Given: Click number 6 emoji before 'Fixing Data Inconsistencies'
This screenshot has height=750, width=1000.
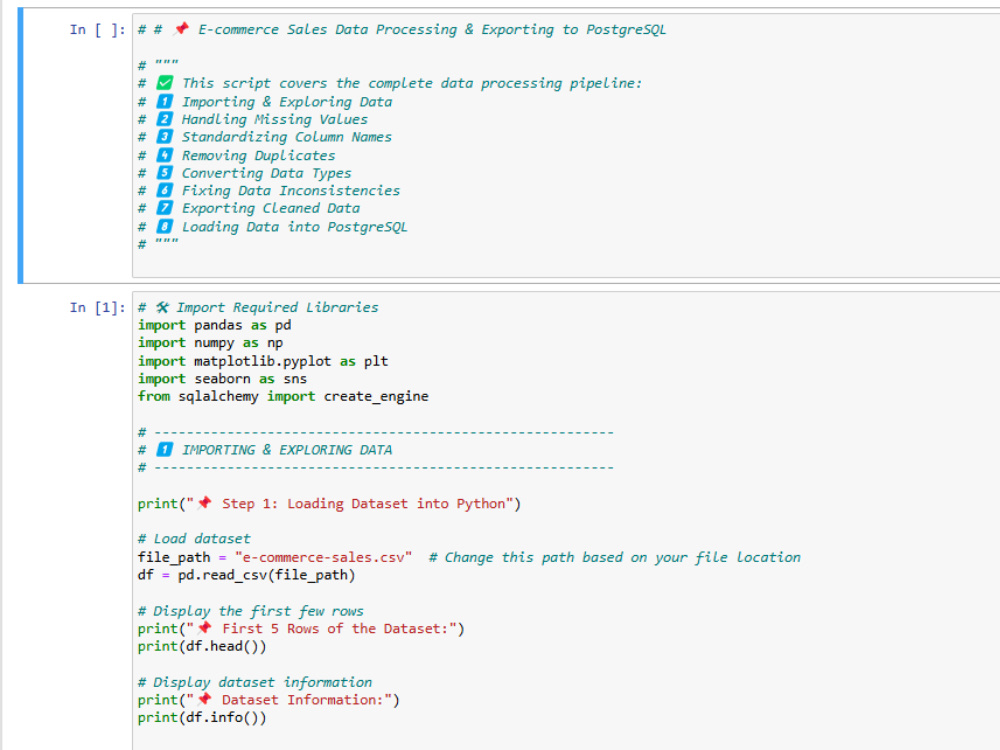Looking at the screenshot, I should [x=165, y=191].
